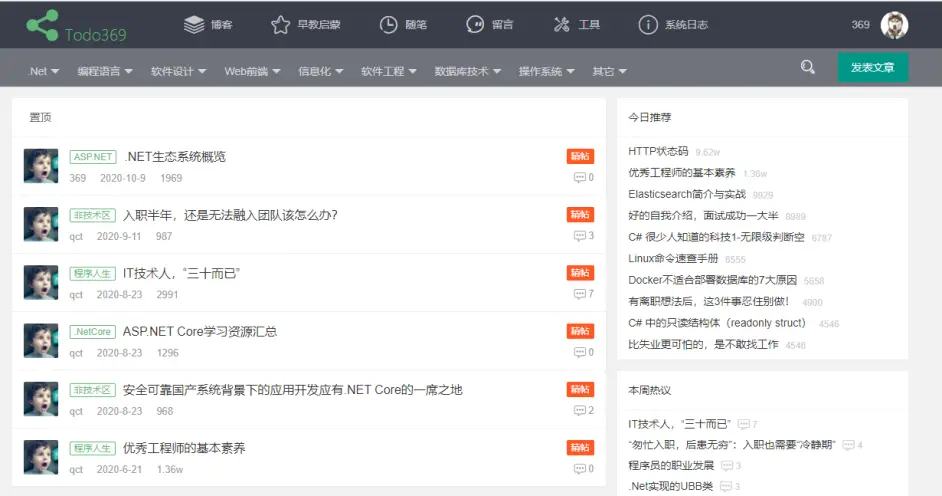The height and width of the screenshot is (496, 942).
Task: Click 精帖 badge on ASP.NET Core学习资源汇总 post
Action: pyautogui.click(x=580, y=331)
